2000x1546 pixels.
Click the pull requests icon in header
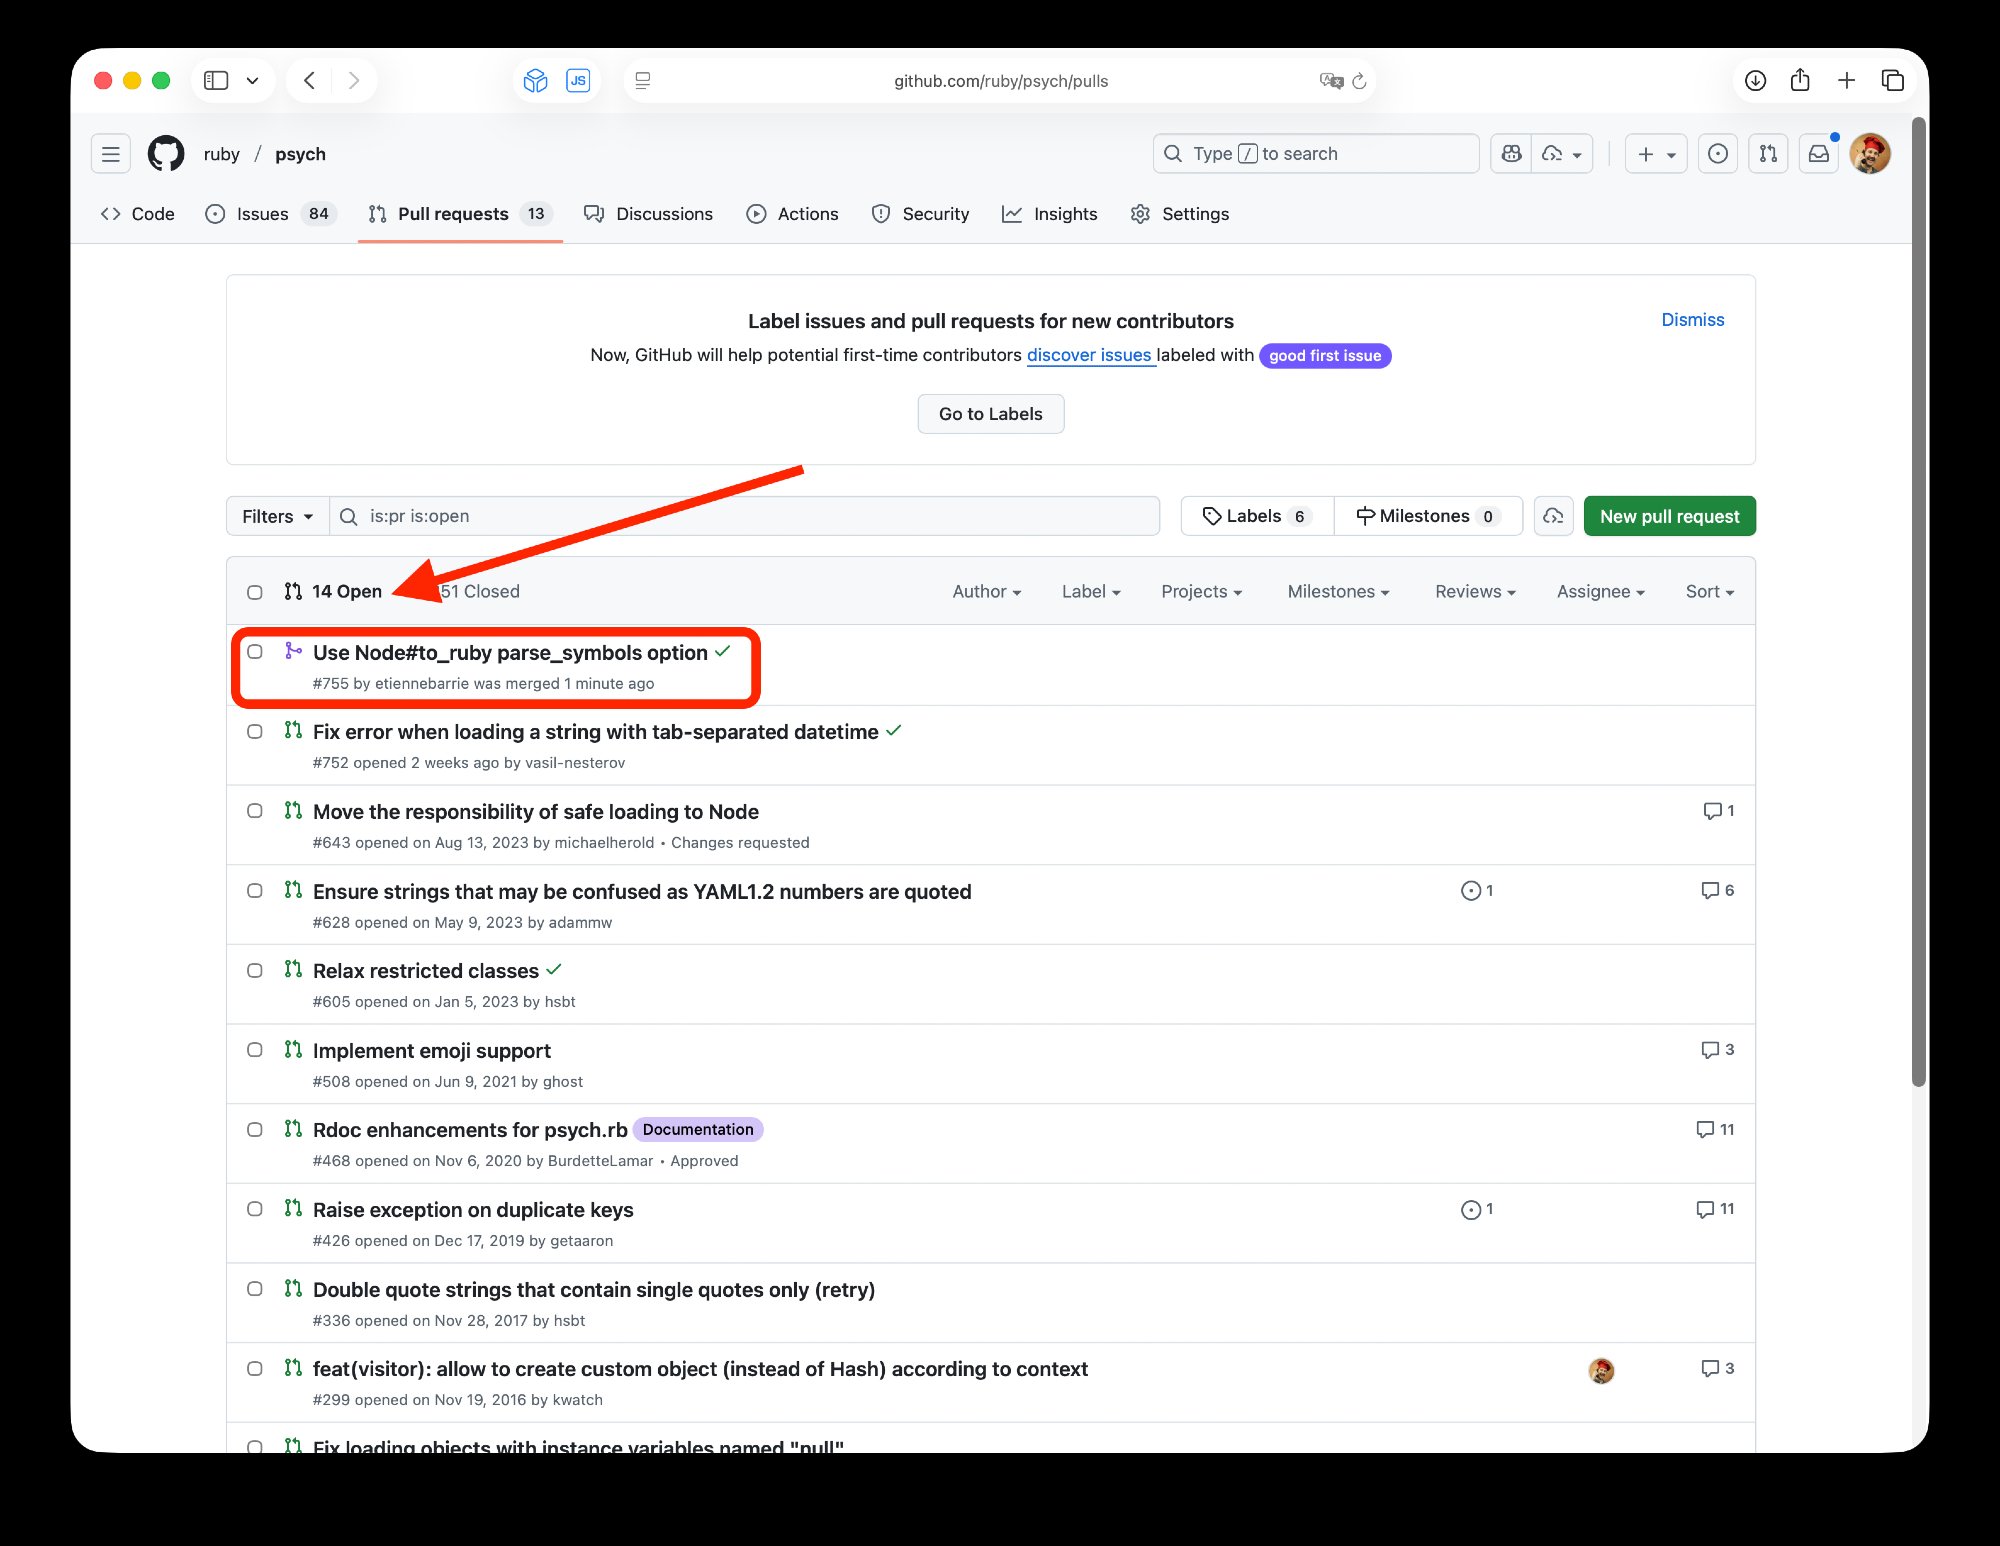coord(1768,154)
